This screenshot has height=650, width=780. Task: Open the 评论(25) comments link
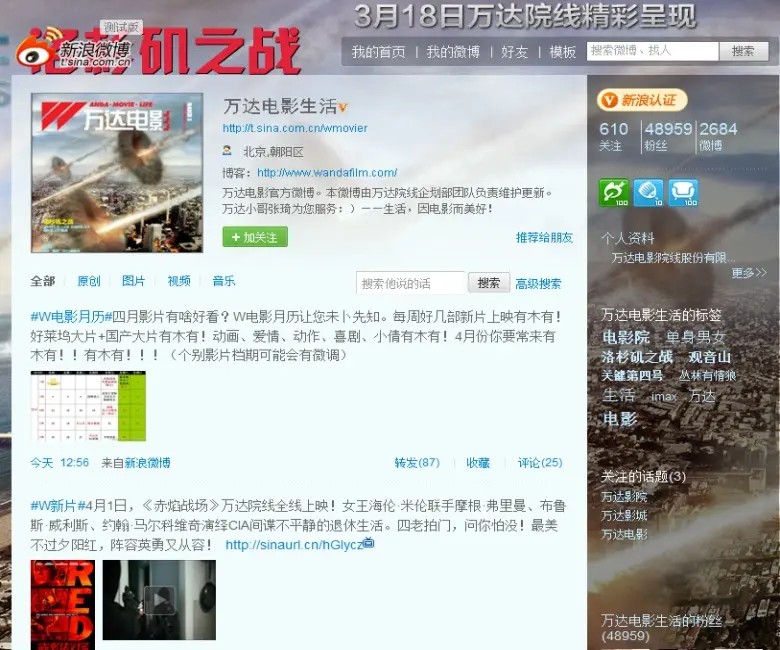coord(540,463)
